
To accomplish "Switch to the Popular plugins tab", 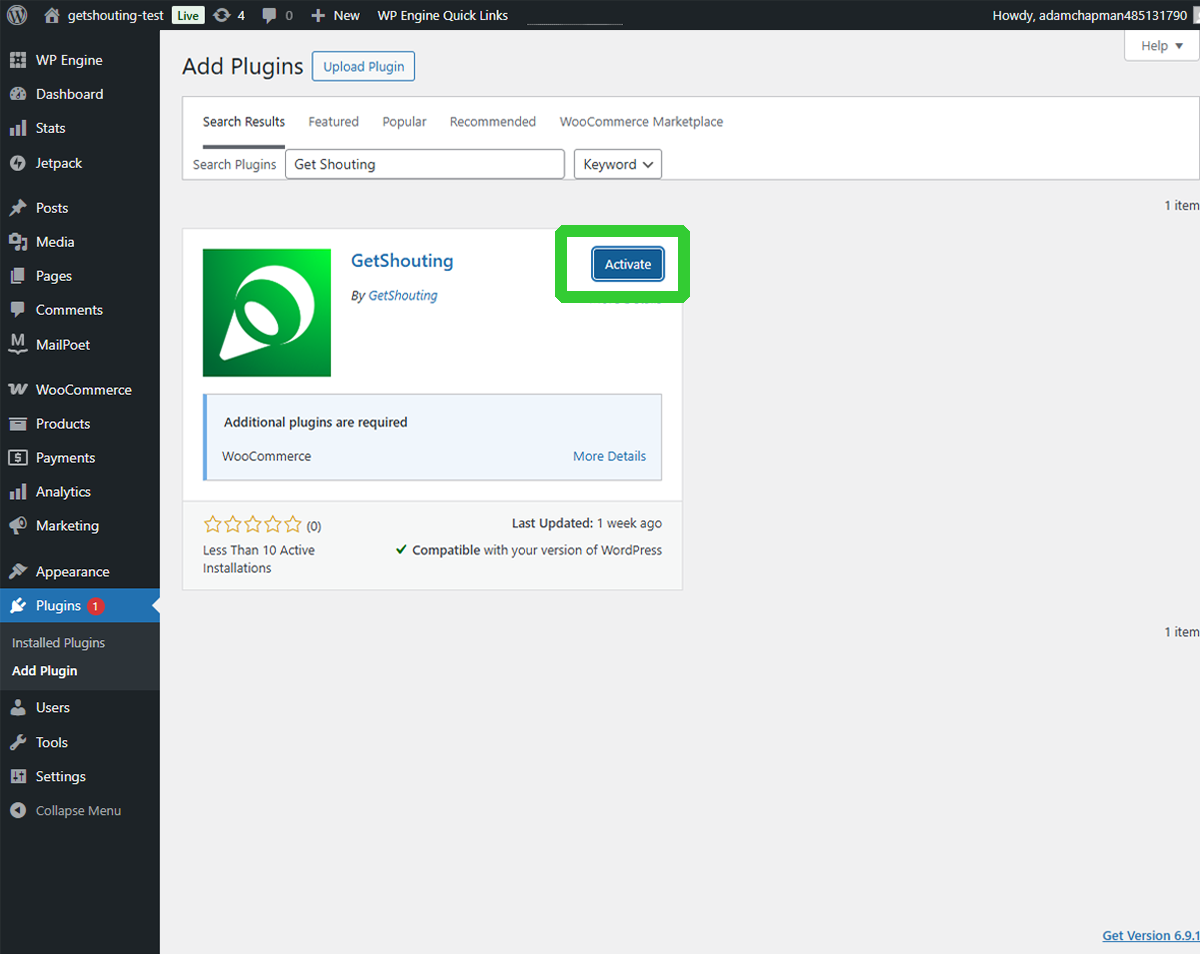I will tap(404, 121).
